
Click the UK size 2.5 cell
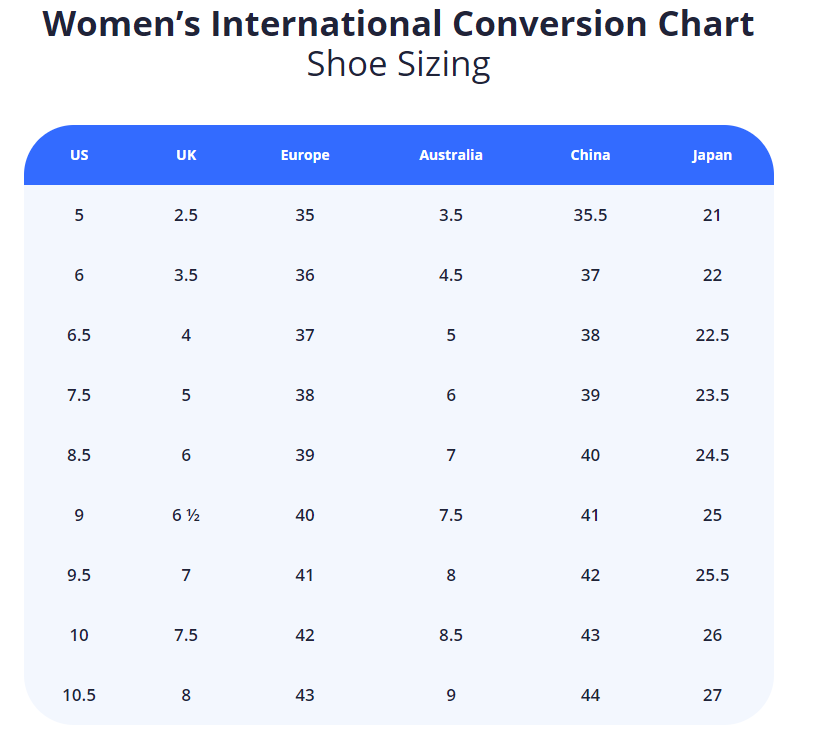click(x=186, y=215)
